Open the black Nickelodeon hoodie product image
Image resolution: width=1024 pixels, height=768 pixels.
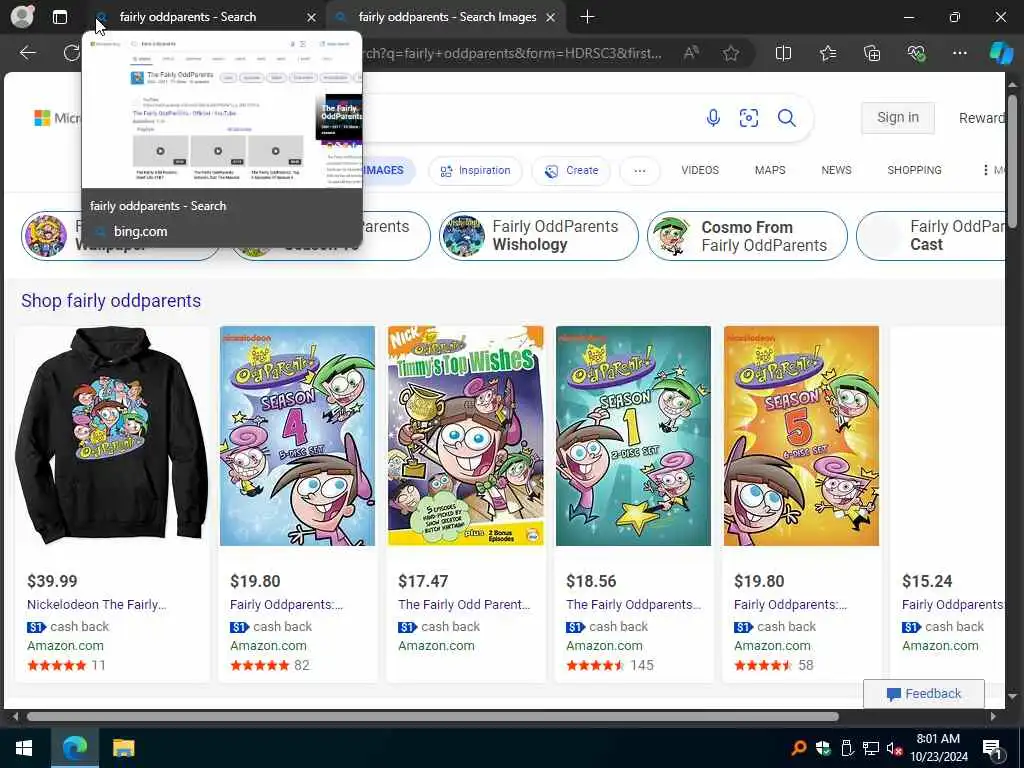[112, 436]
